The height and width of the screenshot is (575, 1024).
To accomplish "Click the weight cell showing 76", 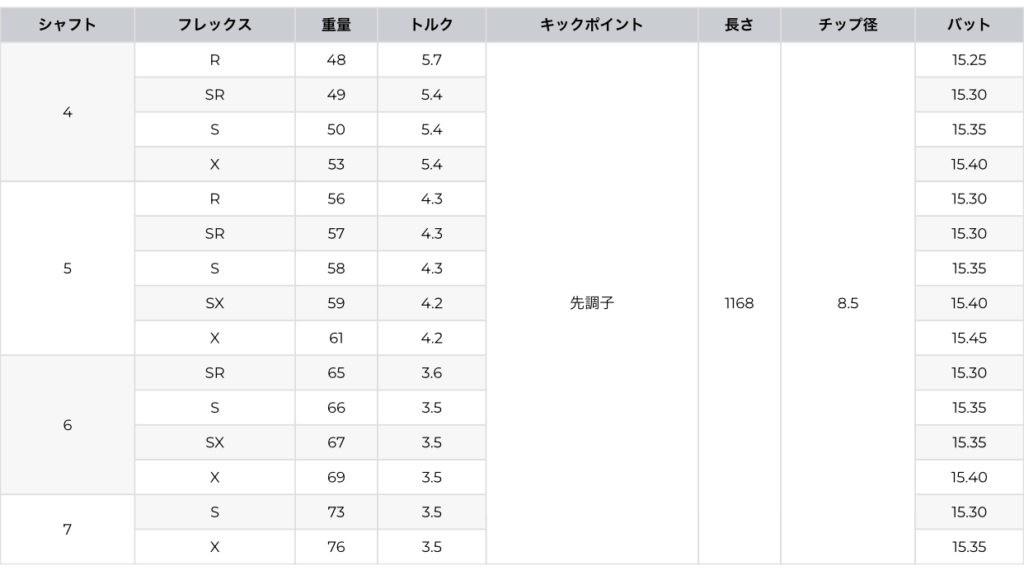I will pos(336,547).
